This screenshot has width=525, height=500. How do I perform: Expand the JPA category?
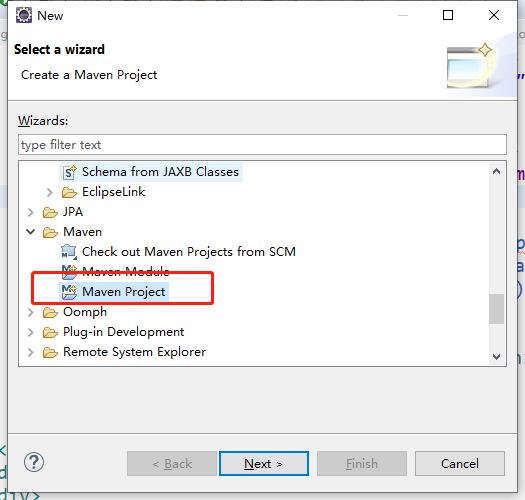coord(31,212)
